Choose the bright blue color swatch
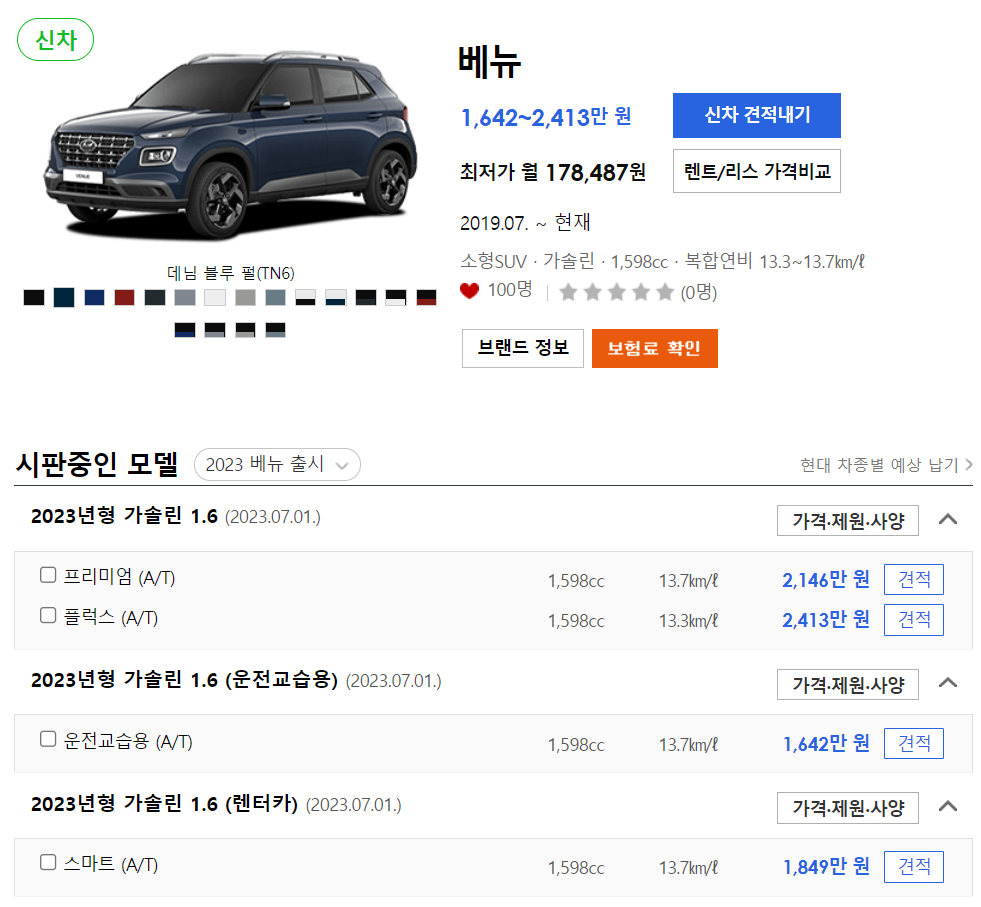 click(x=94, y=298)
